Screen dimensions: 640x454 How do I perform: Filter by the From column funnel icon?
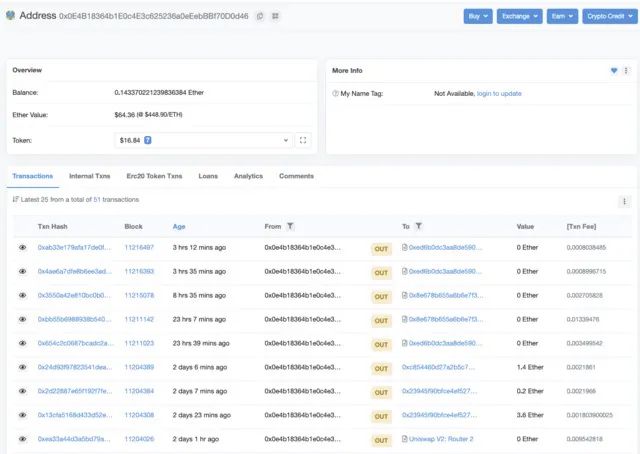click(x=290, y=226)
